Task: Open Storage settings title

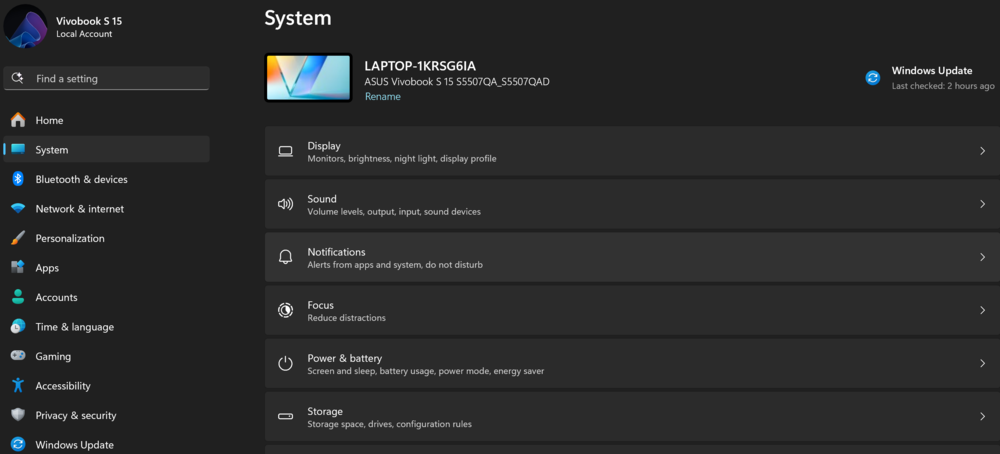Action: pyautogui.click(x=325, y=411)
